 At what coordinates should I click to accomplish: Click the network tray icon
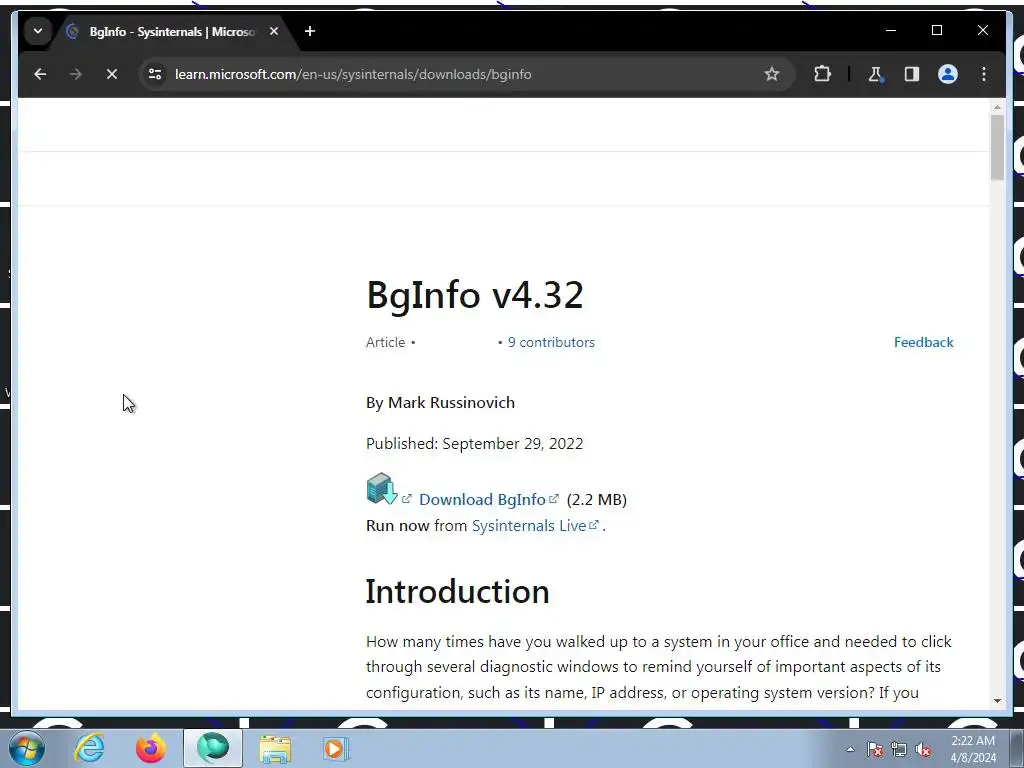point(899,749)
